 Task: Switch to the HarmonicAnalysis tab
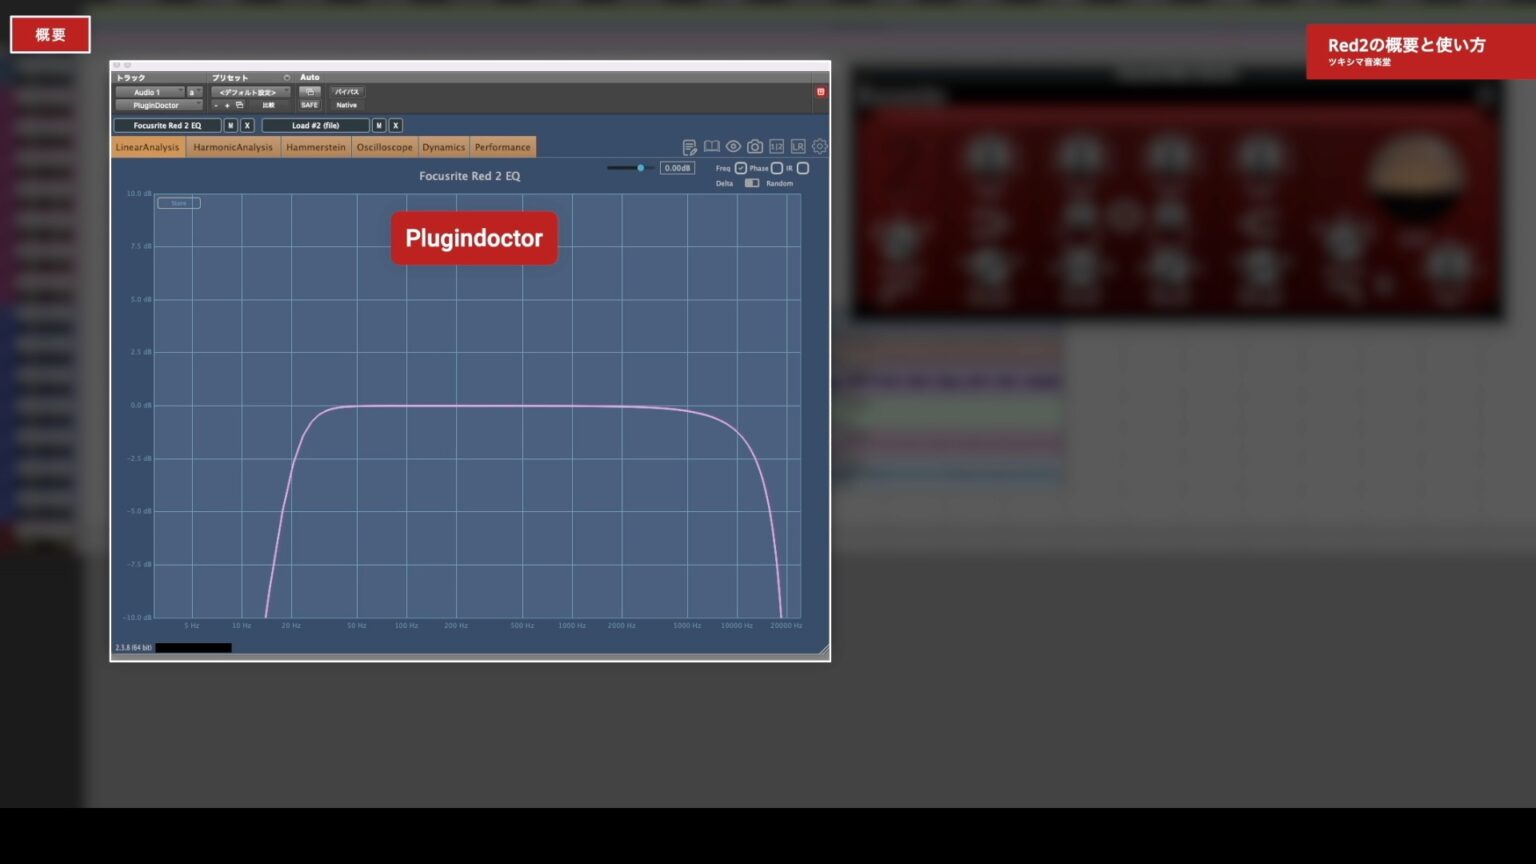[x=233, y=147]
